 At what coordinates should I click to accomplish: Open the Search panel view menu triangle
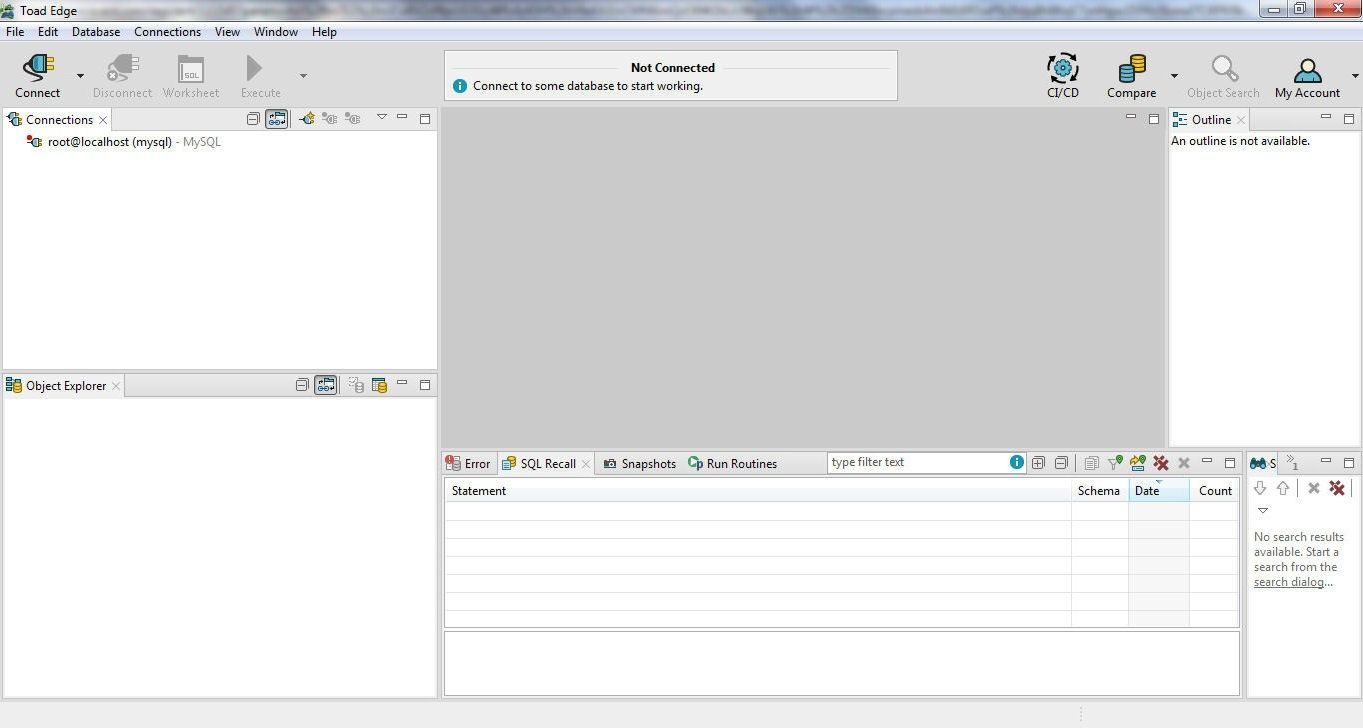click(1262, 510)
